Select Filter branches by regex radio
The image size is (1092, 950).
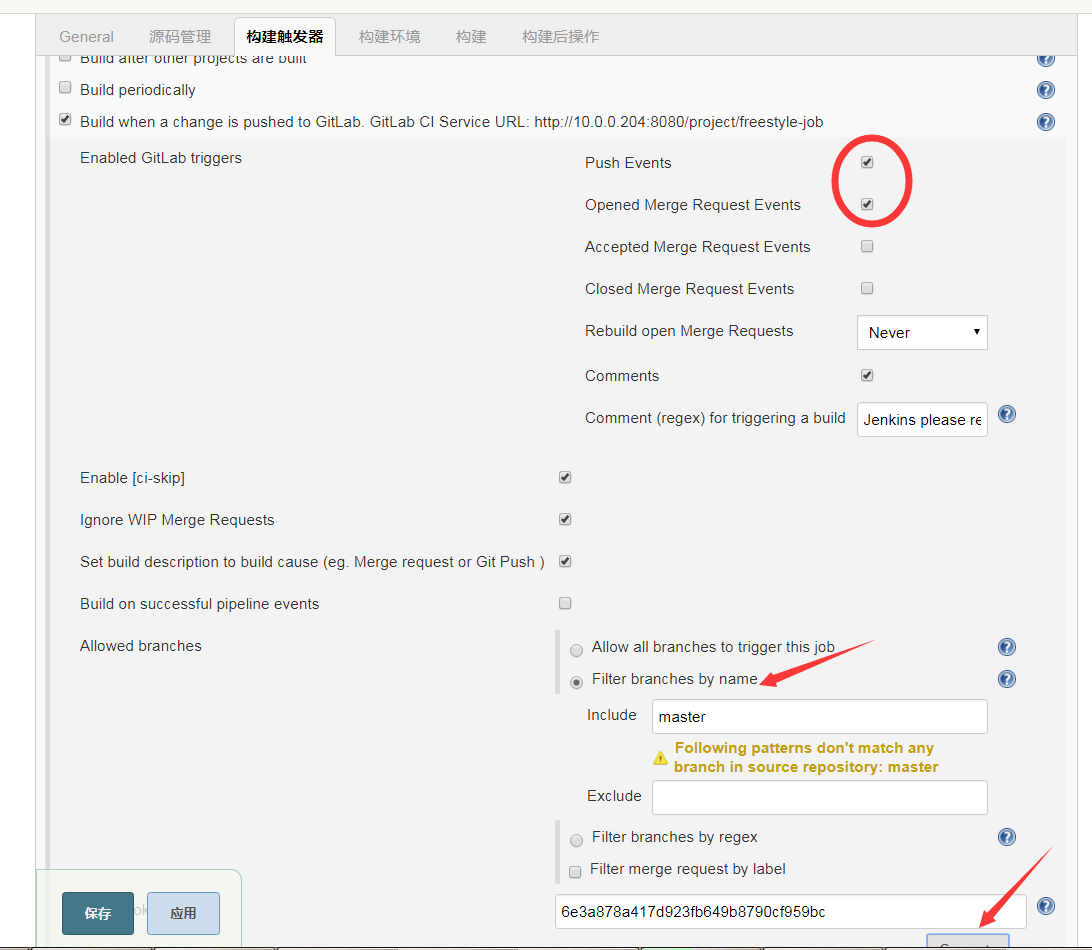576,841
